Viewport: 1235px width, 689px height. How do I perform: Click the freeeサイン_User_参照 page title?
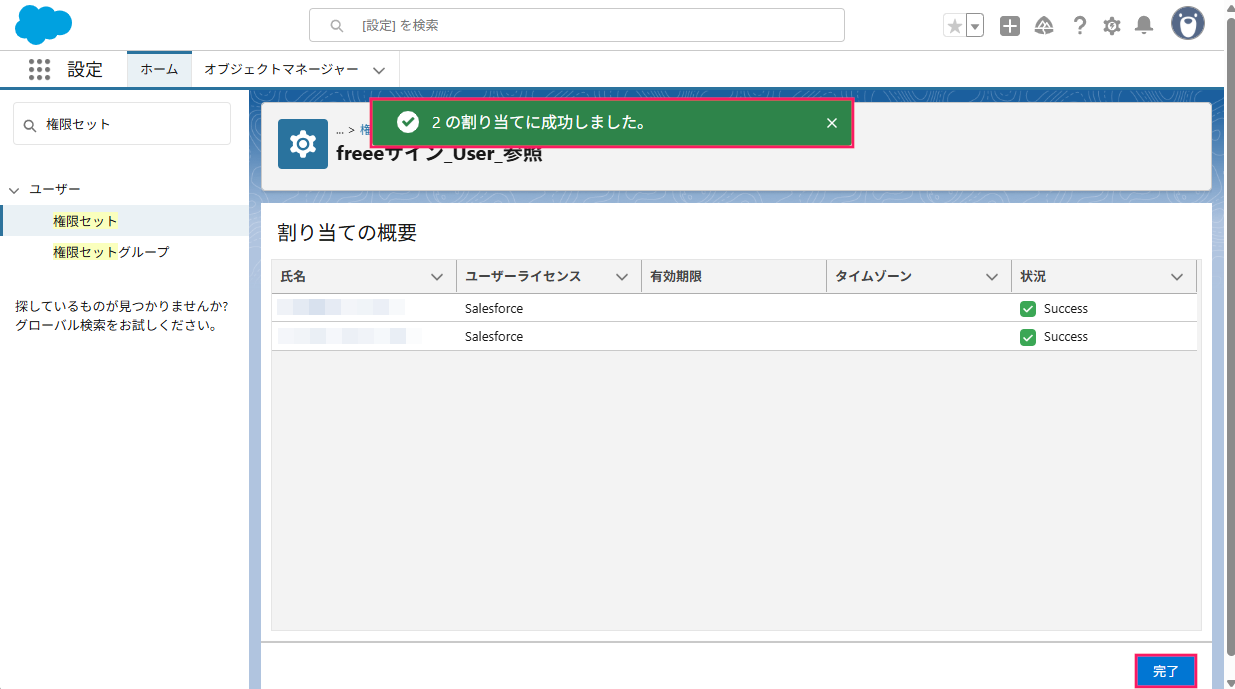tap(439, 154)
